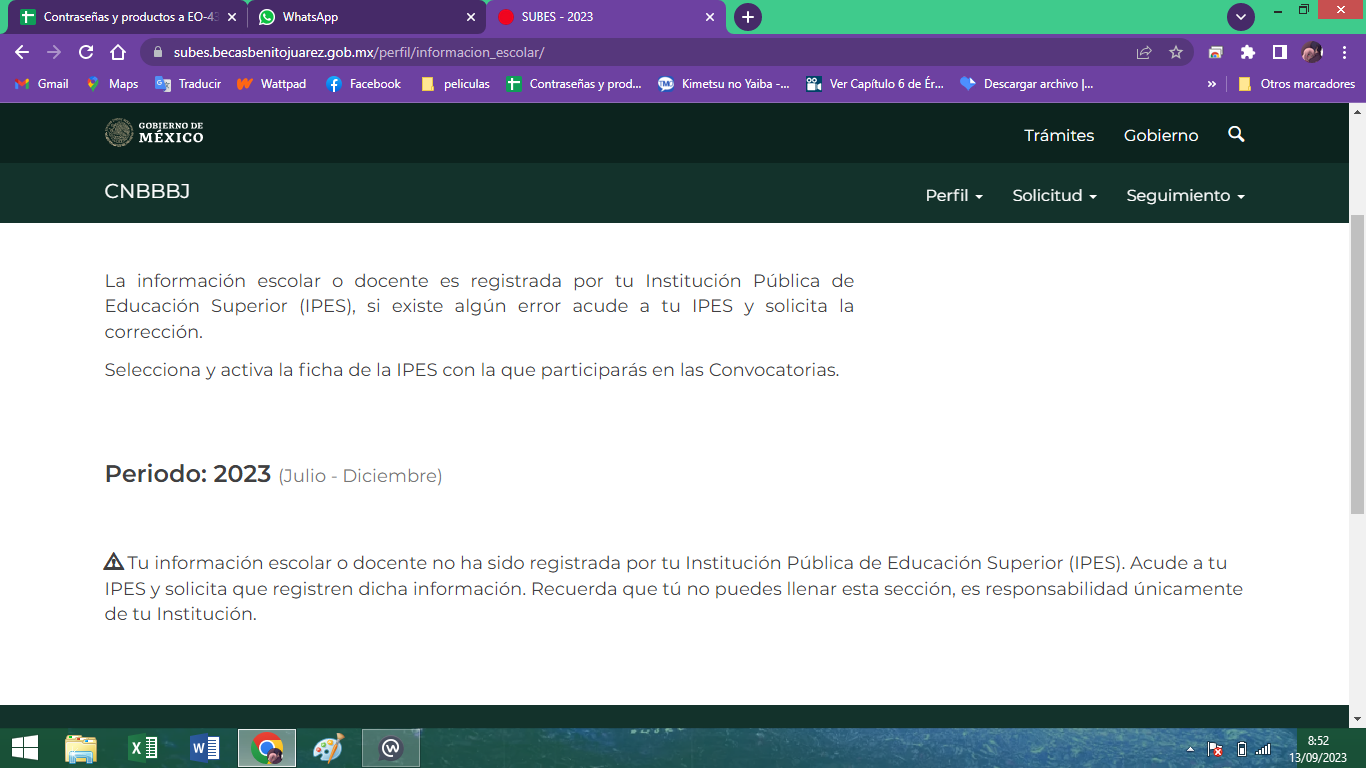Bookmark this page with the star icon
This screenshot has width=1366, height=768.
(x=1176, y=52)
